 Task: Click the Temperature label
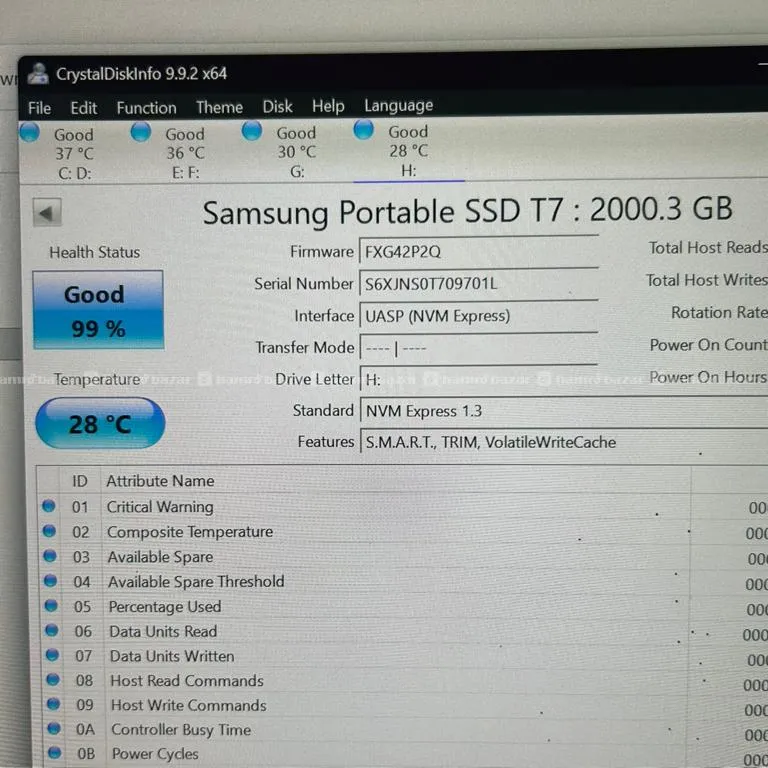coord(97,380)
